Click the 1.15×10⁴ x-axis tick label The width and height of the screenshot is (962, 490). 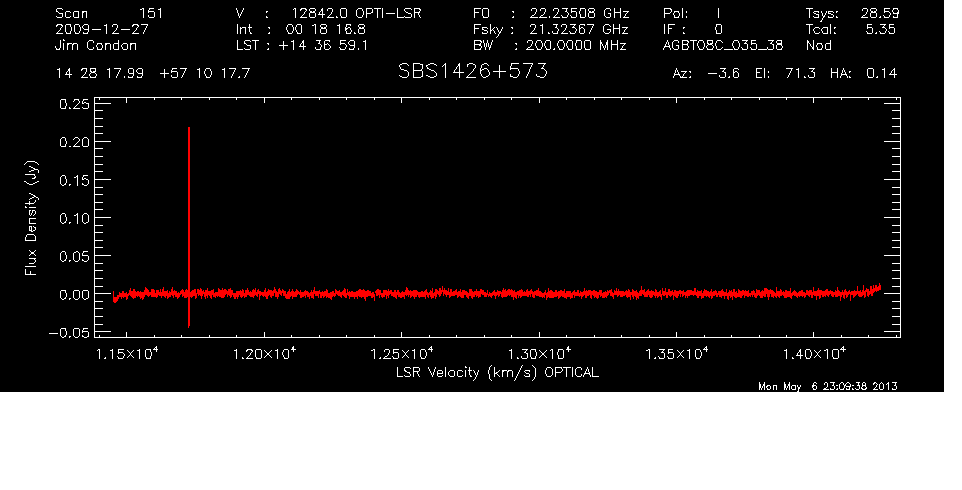[127, 354]
